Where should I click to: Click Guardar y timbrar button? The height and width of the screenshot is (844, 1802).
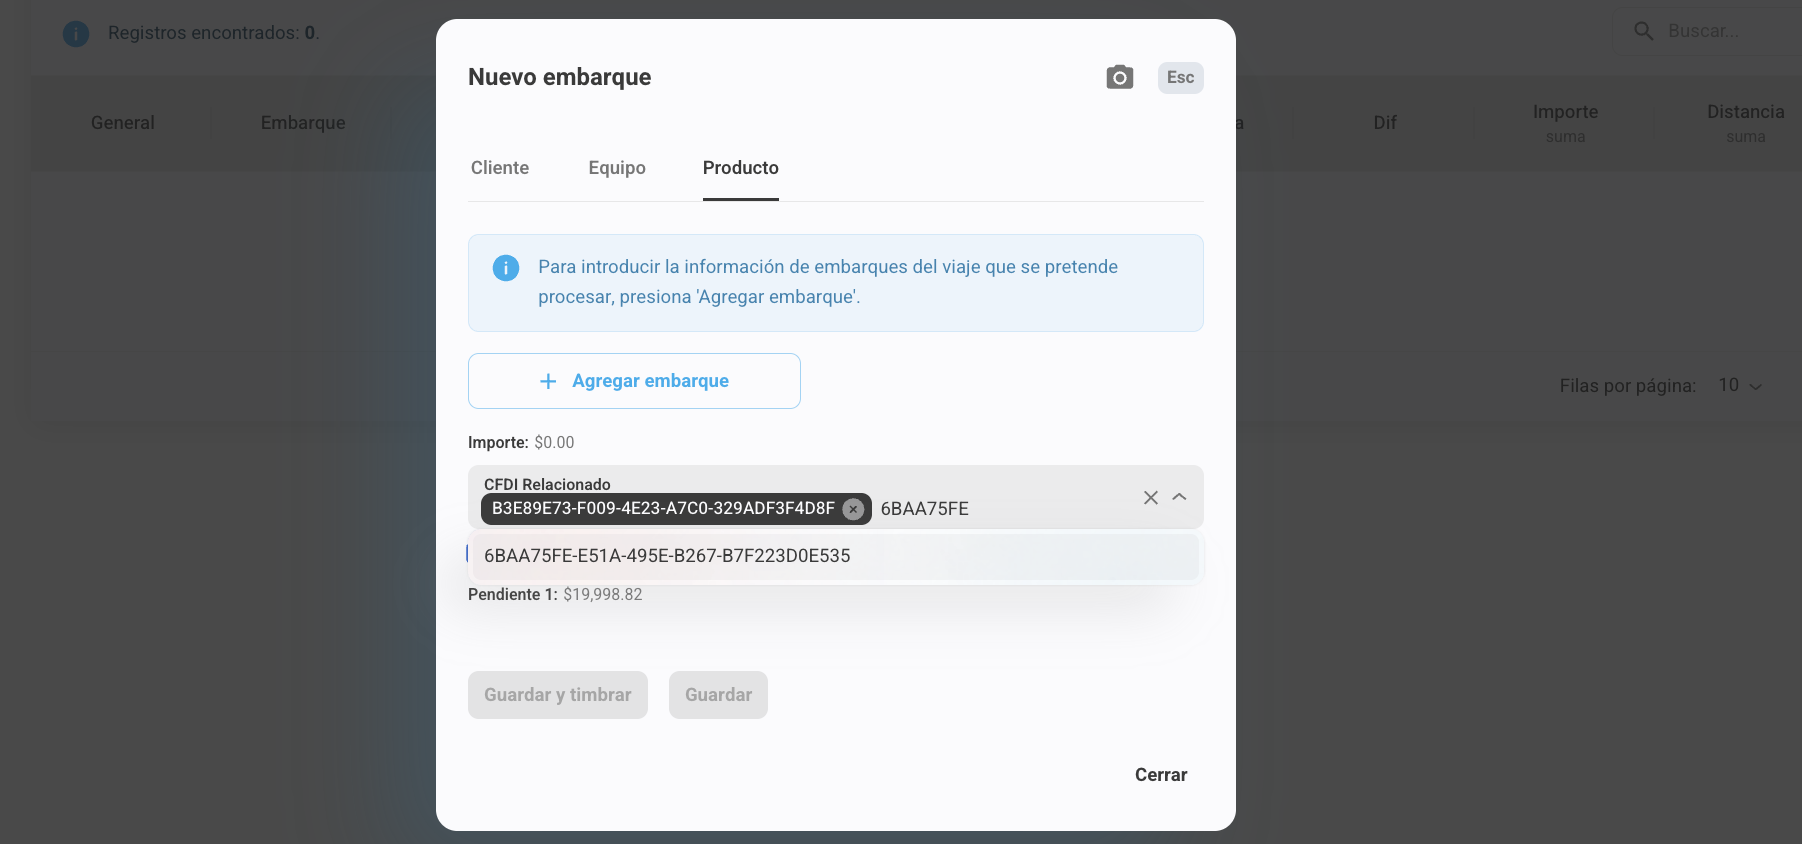point(557,695)
